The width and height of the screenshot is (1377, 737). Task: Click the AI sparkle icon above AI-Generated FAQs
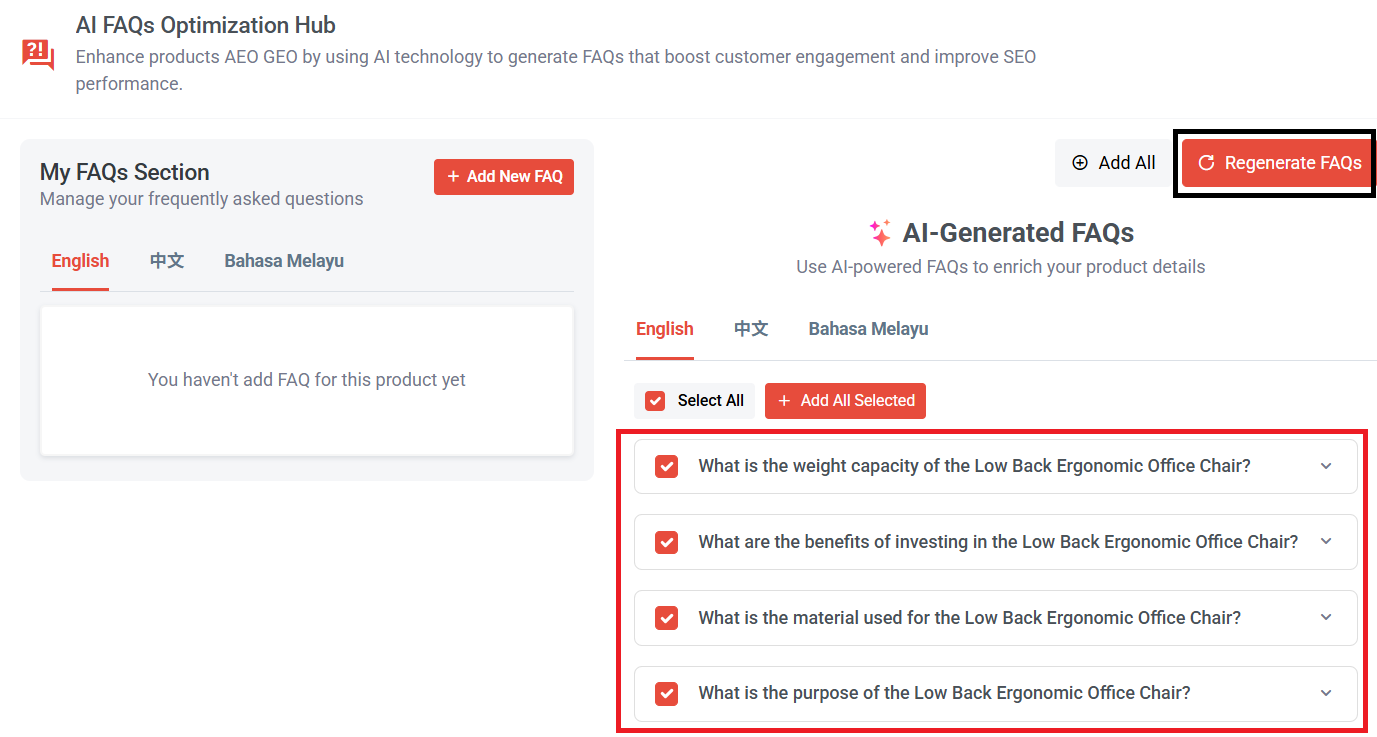879,231
